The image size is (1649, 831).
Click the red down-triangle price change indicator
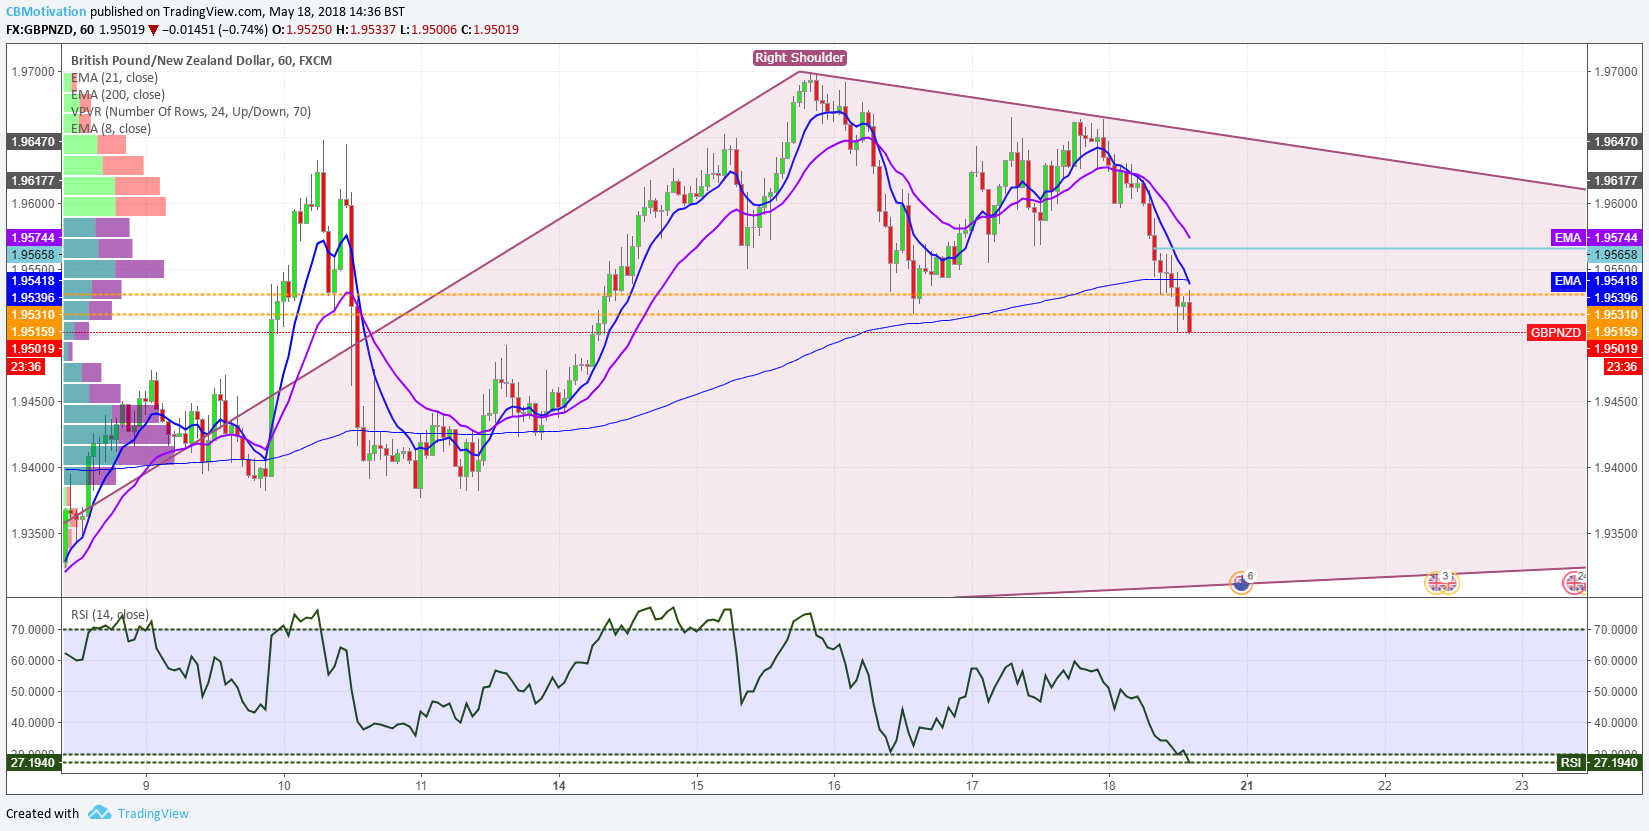(x=153, y=30)
